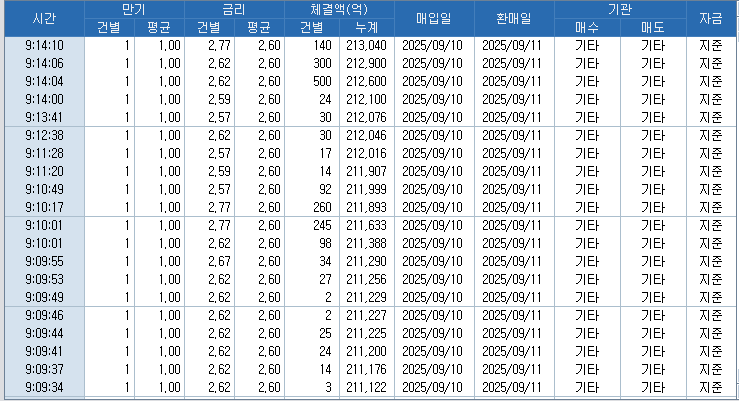Click the 500 volume cell
The width and height of the screenshot is (739, 401).
click(x=312, y=82)
